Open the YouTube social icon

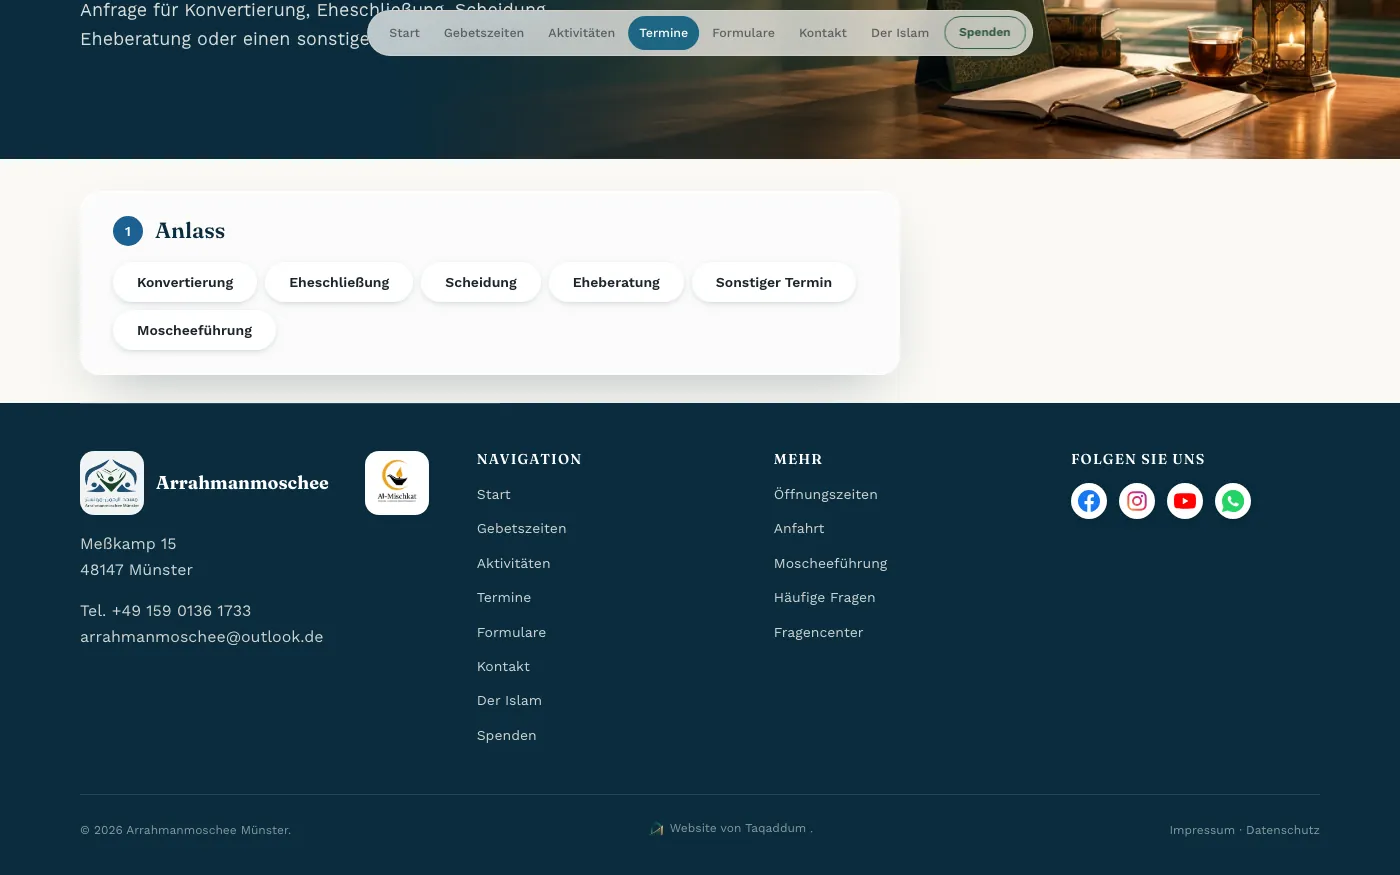coord(1185,501)
